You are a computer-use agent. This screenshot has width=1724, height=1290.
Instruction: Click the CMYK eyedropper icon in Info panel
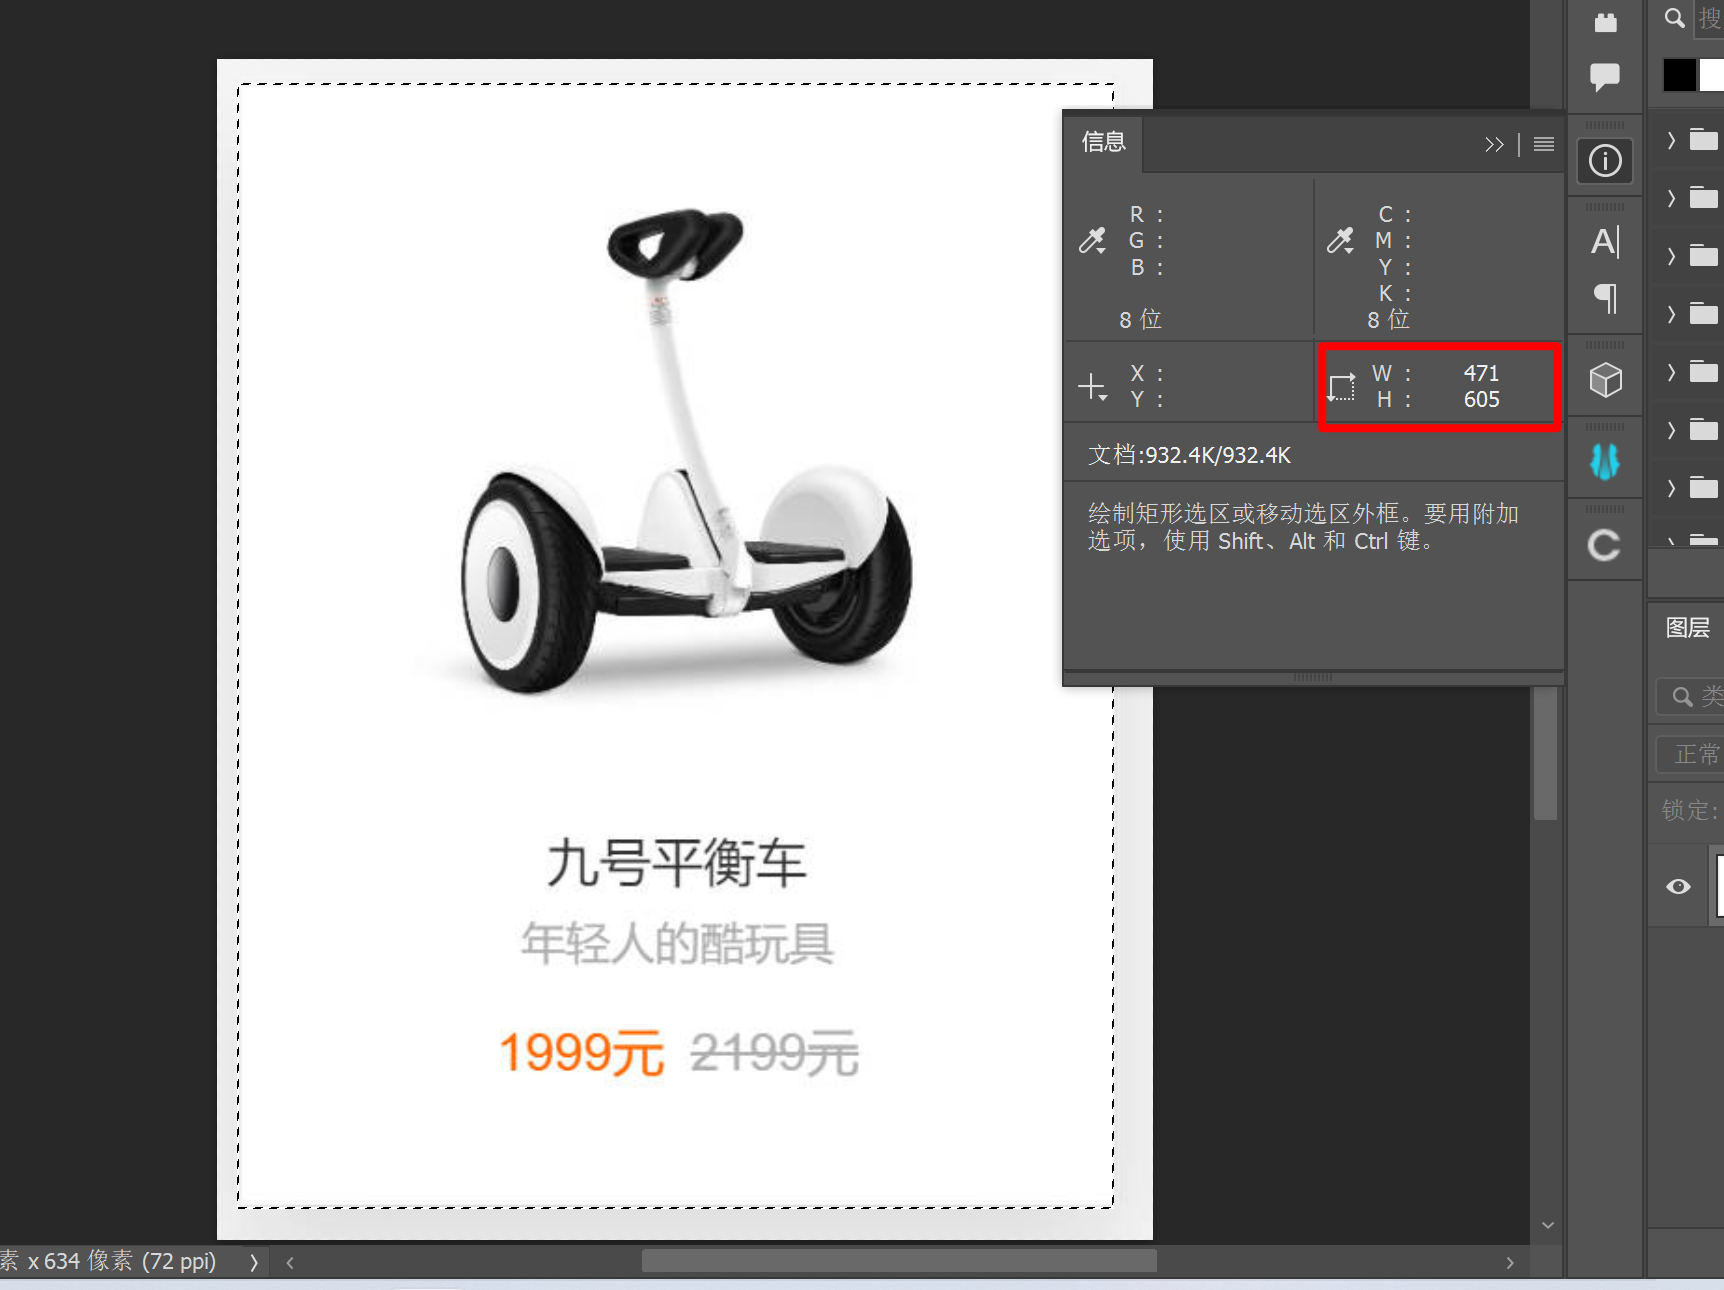1340,240
